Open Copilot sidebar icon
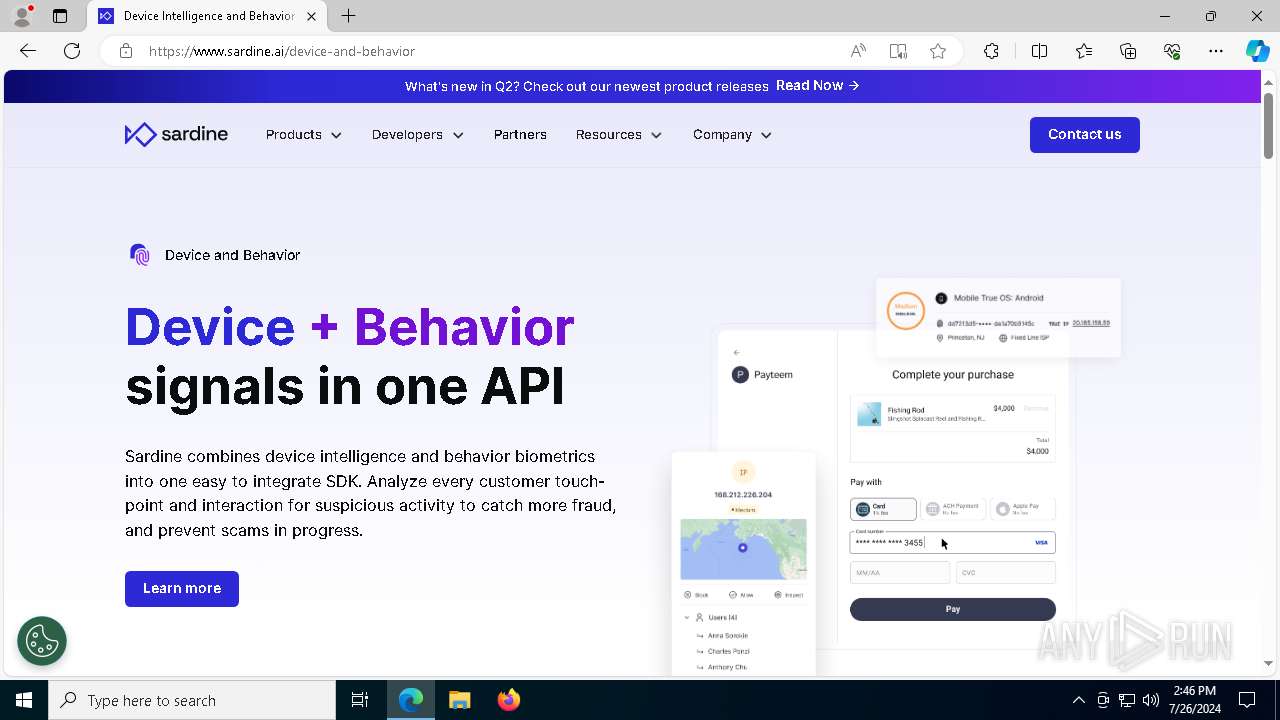This screenshot has height=720, width=1280. click(x=1257, y=51)
